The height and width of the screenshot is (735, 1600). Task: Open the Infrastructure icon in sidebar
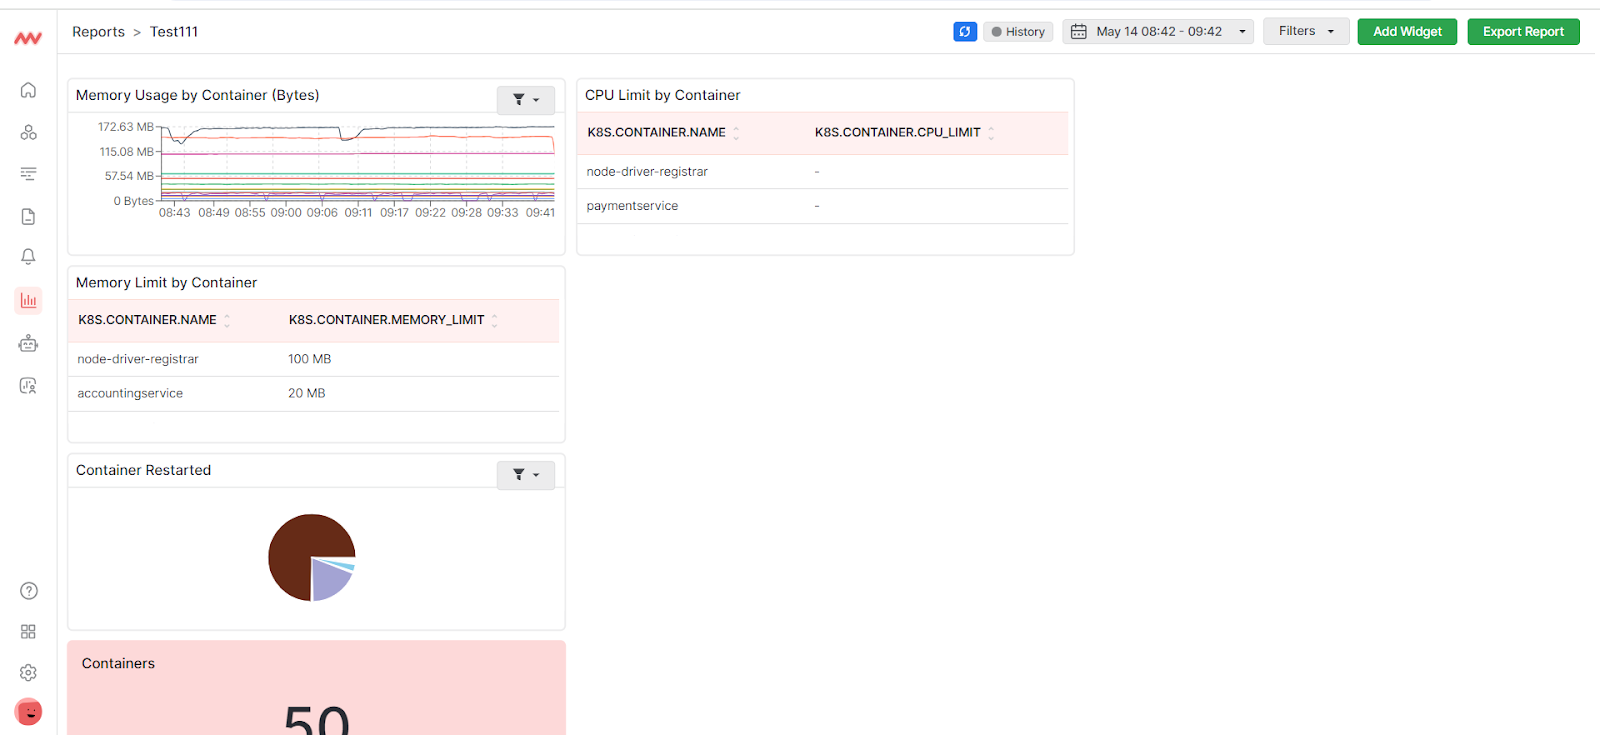28,132
